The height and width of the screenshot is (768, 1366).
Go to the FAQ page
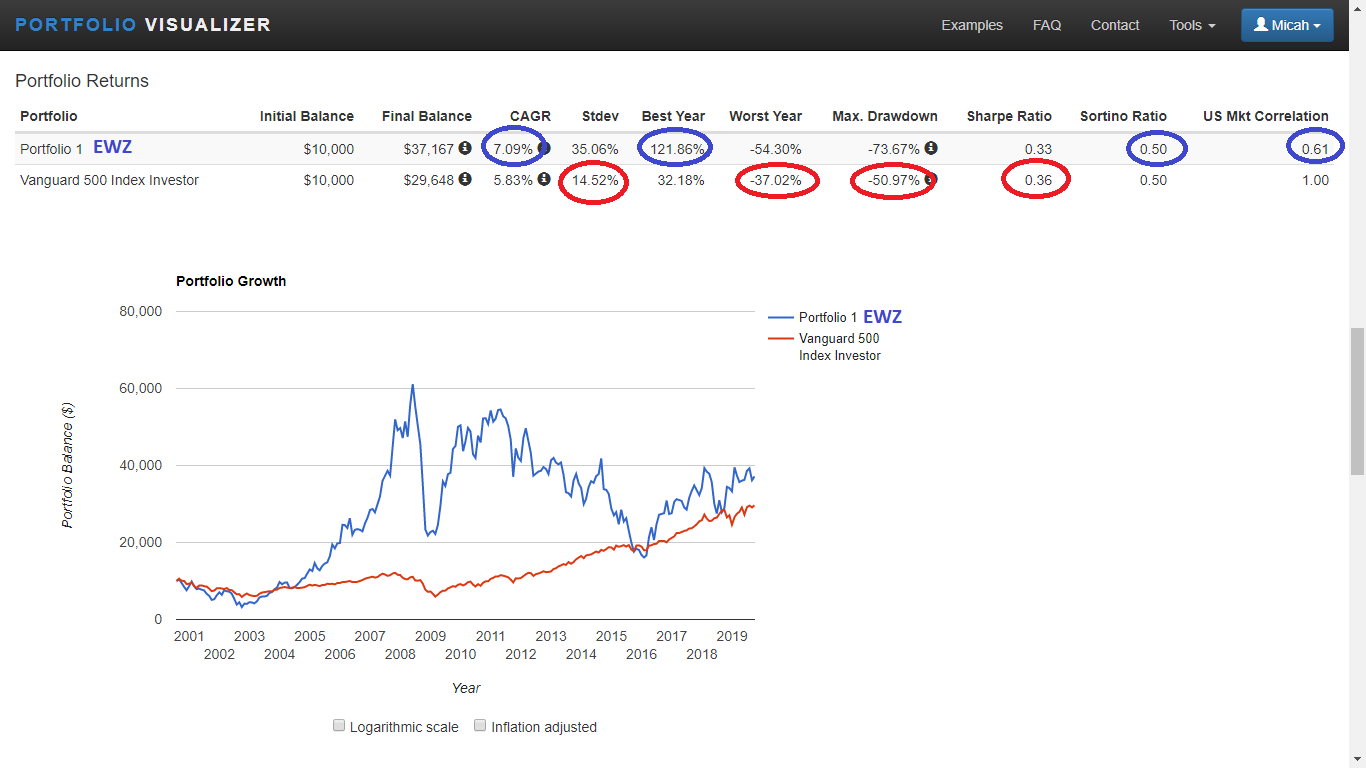1047,25
